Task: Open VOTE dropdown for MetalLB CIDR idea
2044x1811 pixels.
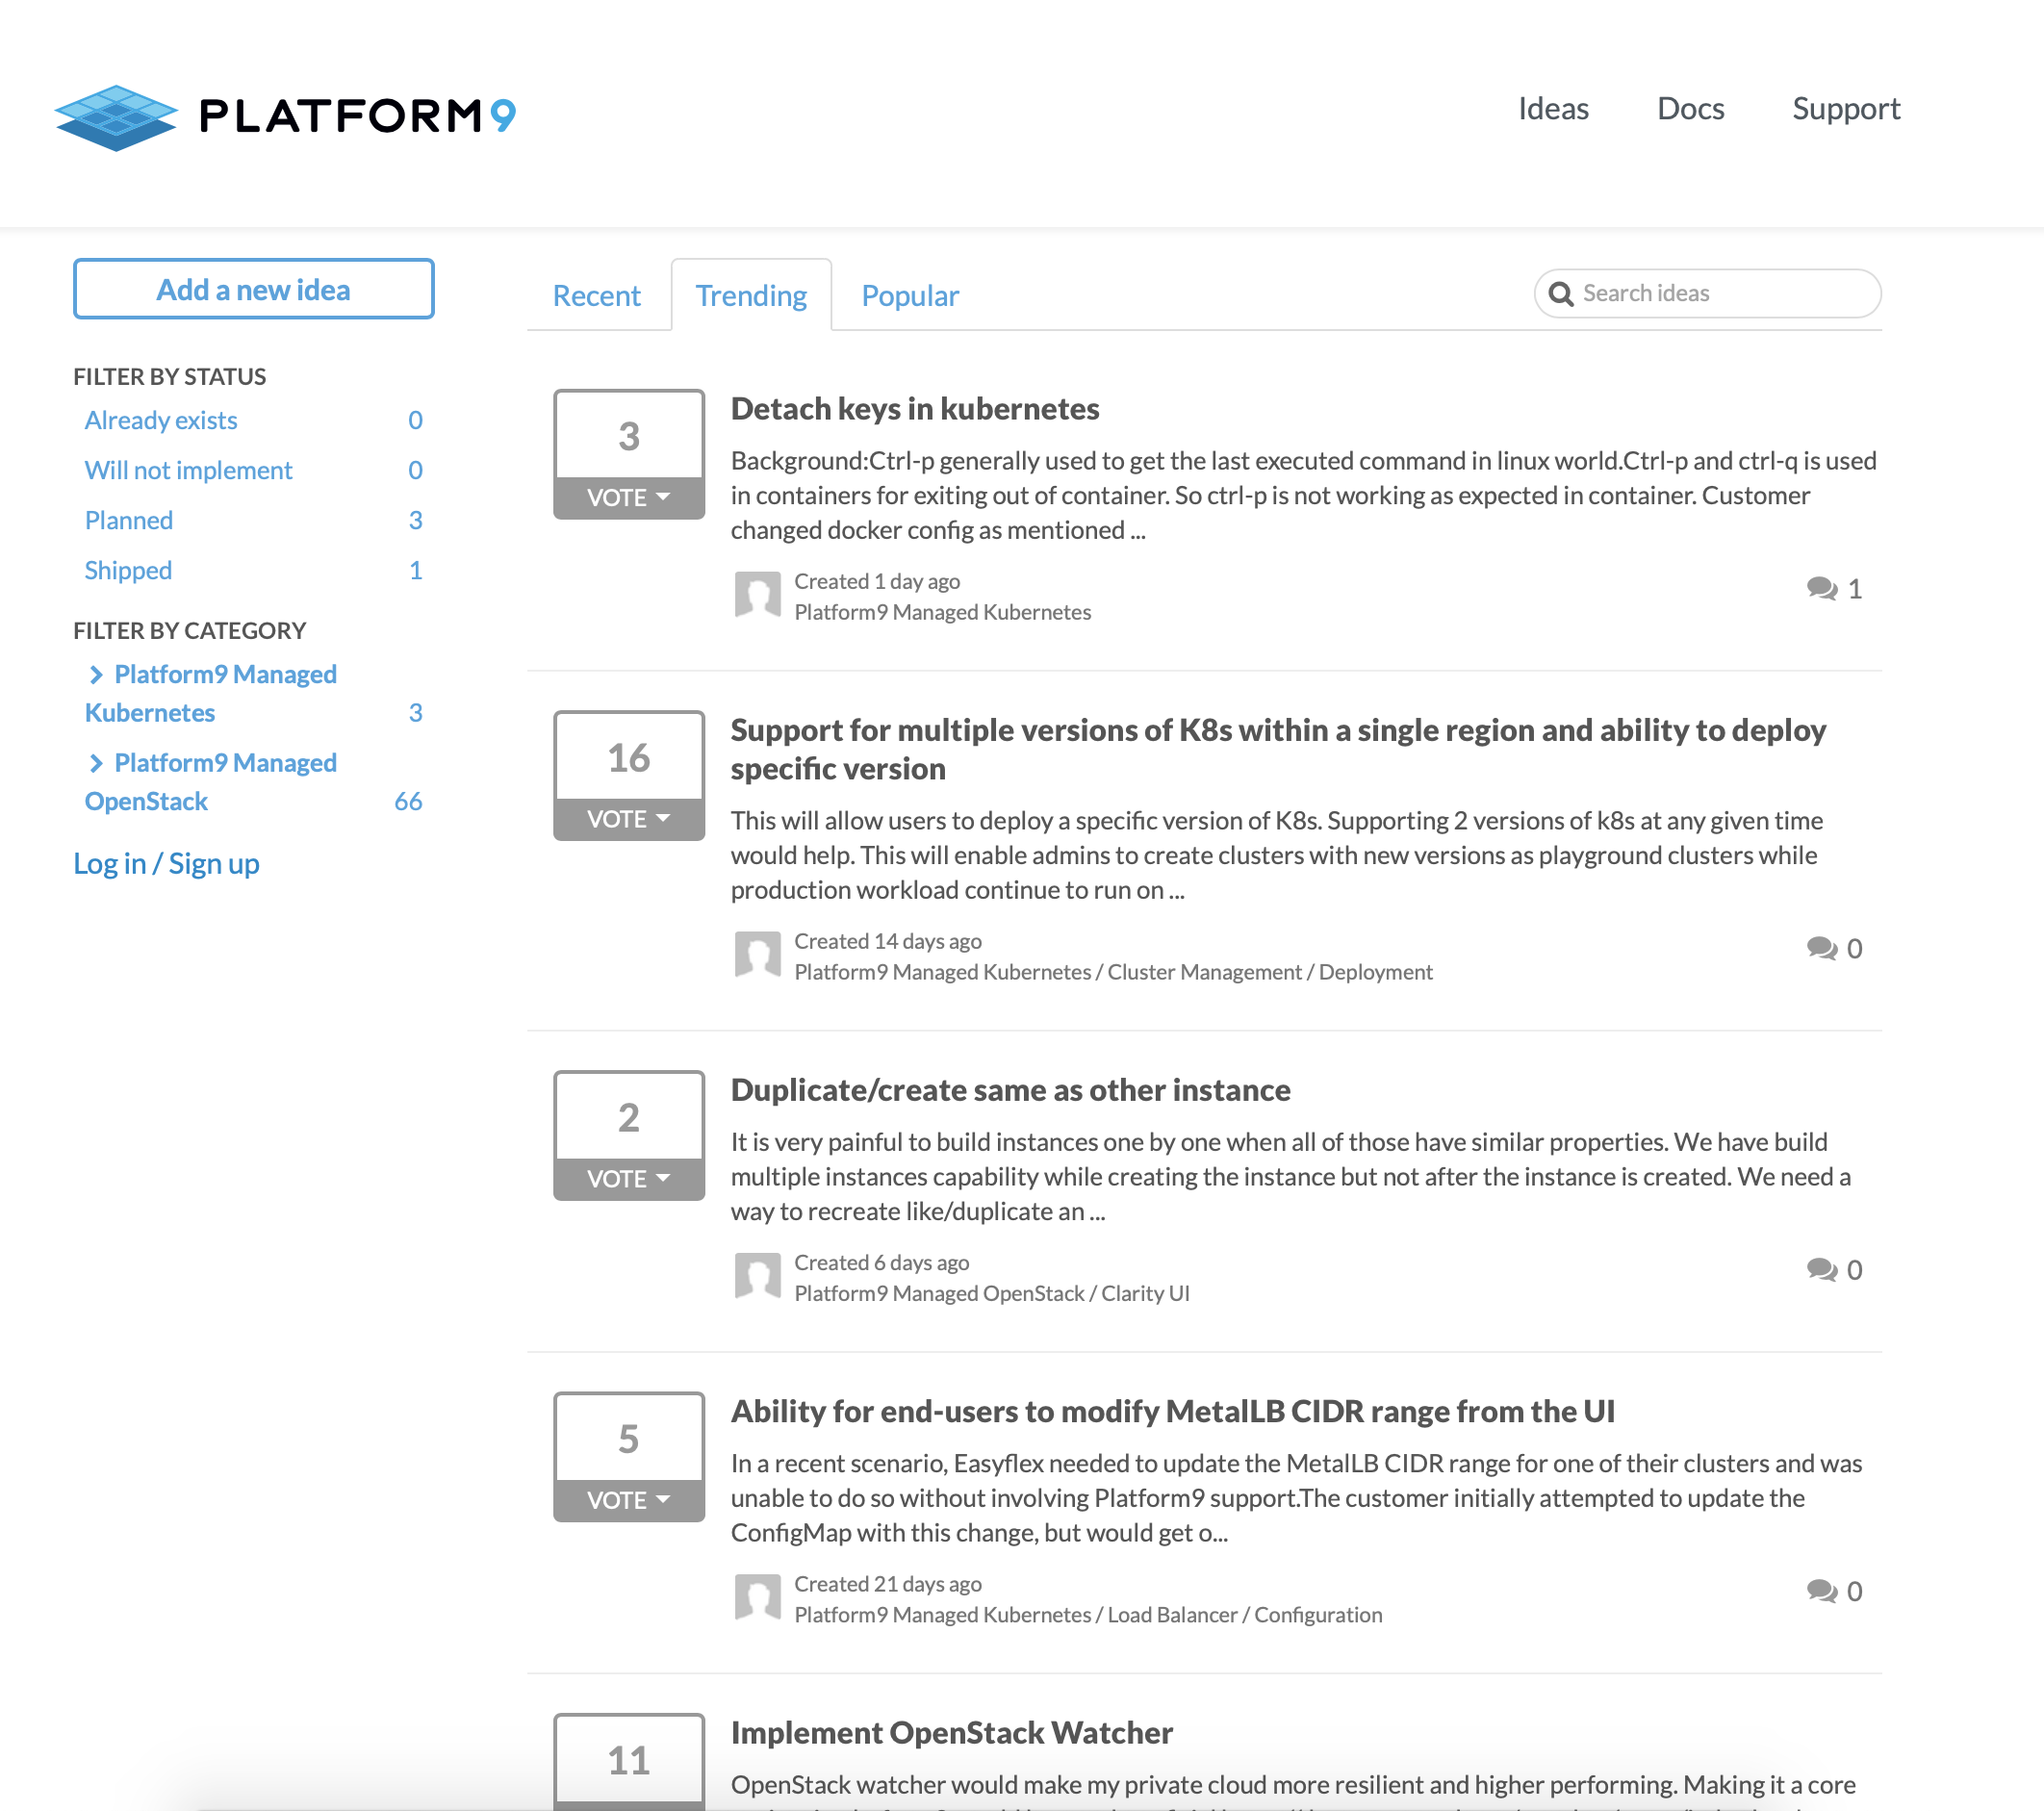Action: [x=628, y=1500]
